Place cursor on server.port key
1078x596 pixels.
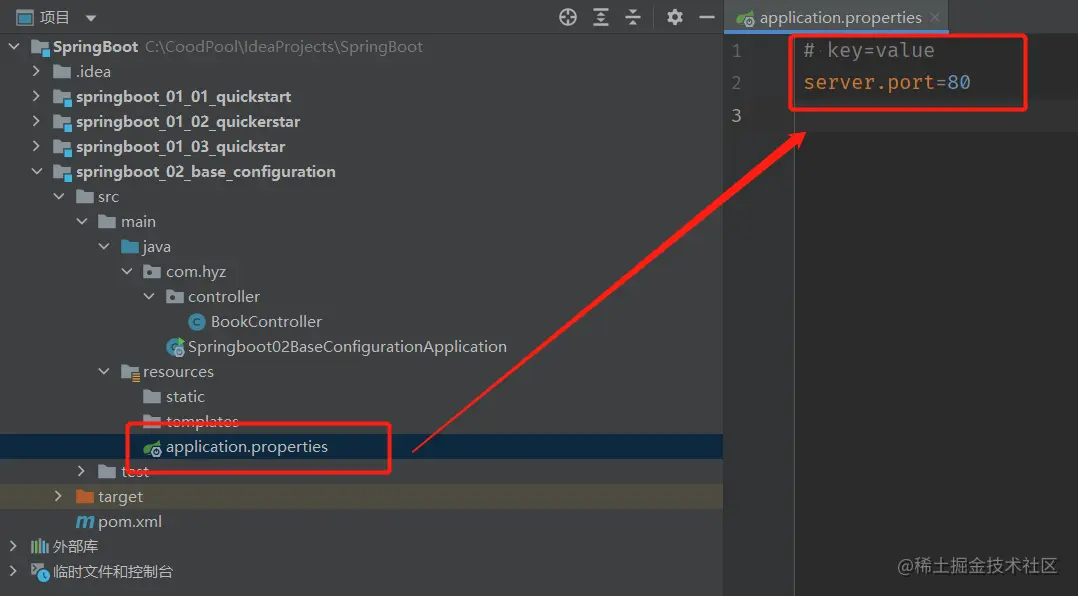click(x=870, y=82)
